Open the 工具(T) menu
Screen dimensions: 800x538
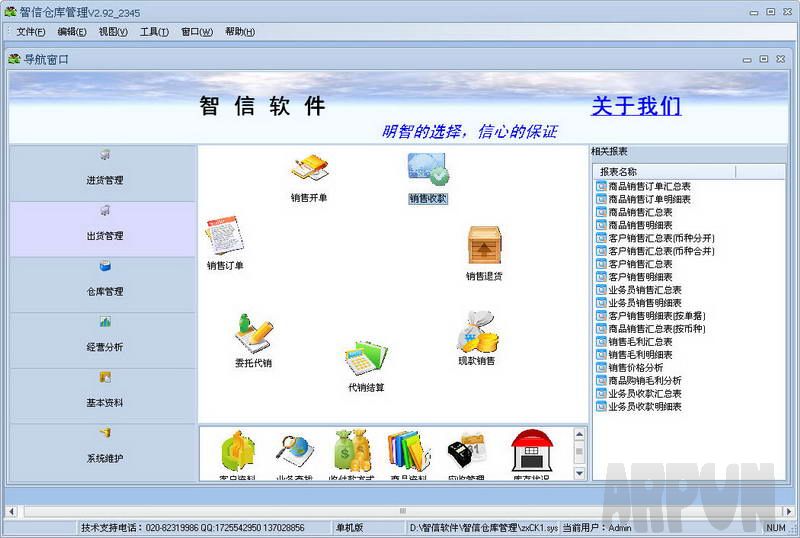click(x=155, y=32)
